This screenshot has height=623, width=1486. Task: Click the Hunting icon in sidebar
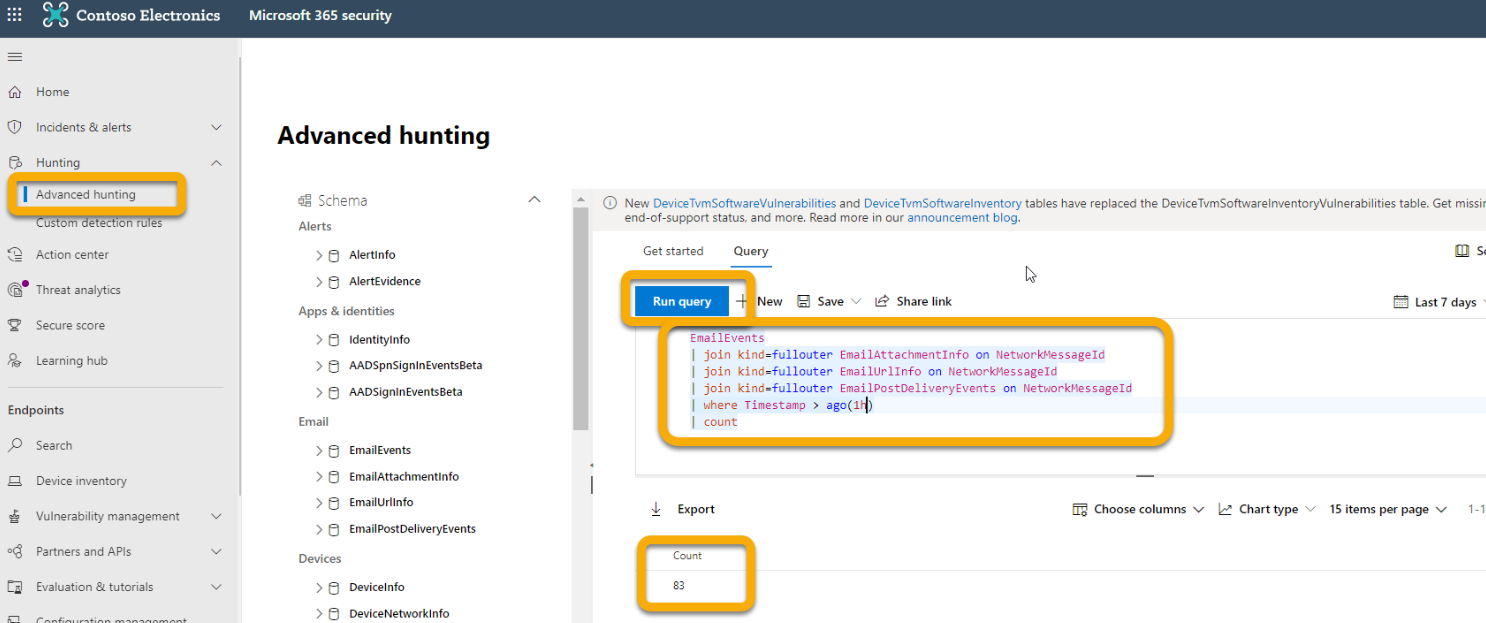[15, 162]
